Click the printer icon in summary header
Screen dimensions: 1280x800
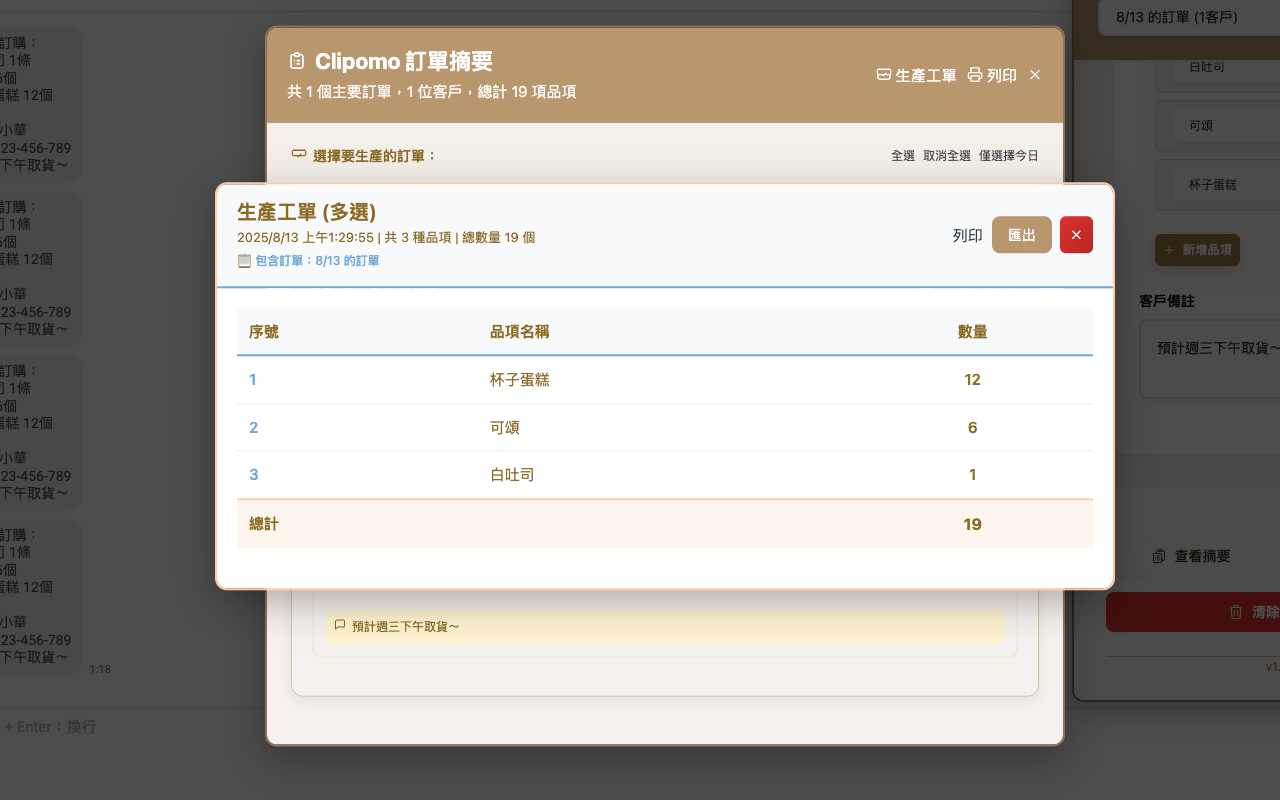click(975, 75)
